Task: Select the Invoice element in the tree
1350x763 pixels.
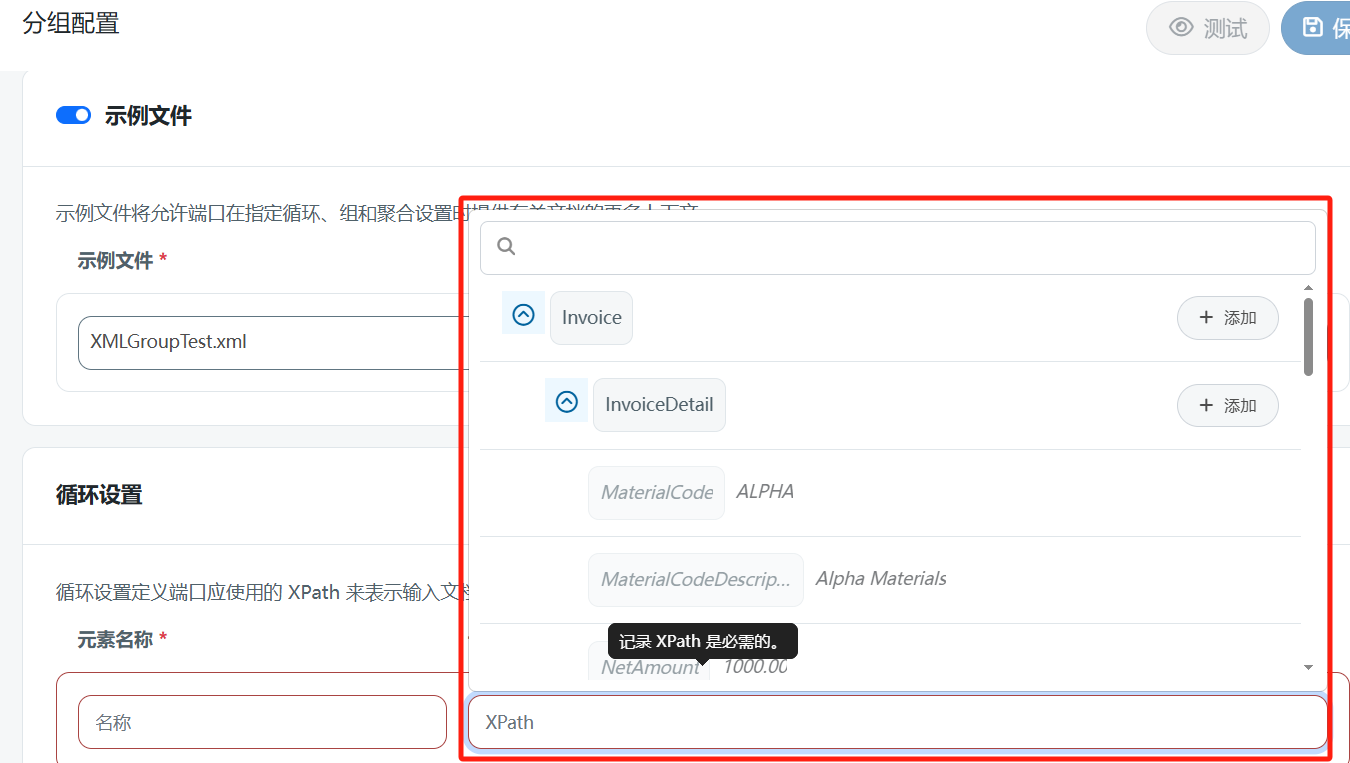Action: (590, 317)
